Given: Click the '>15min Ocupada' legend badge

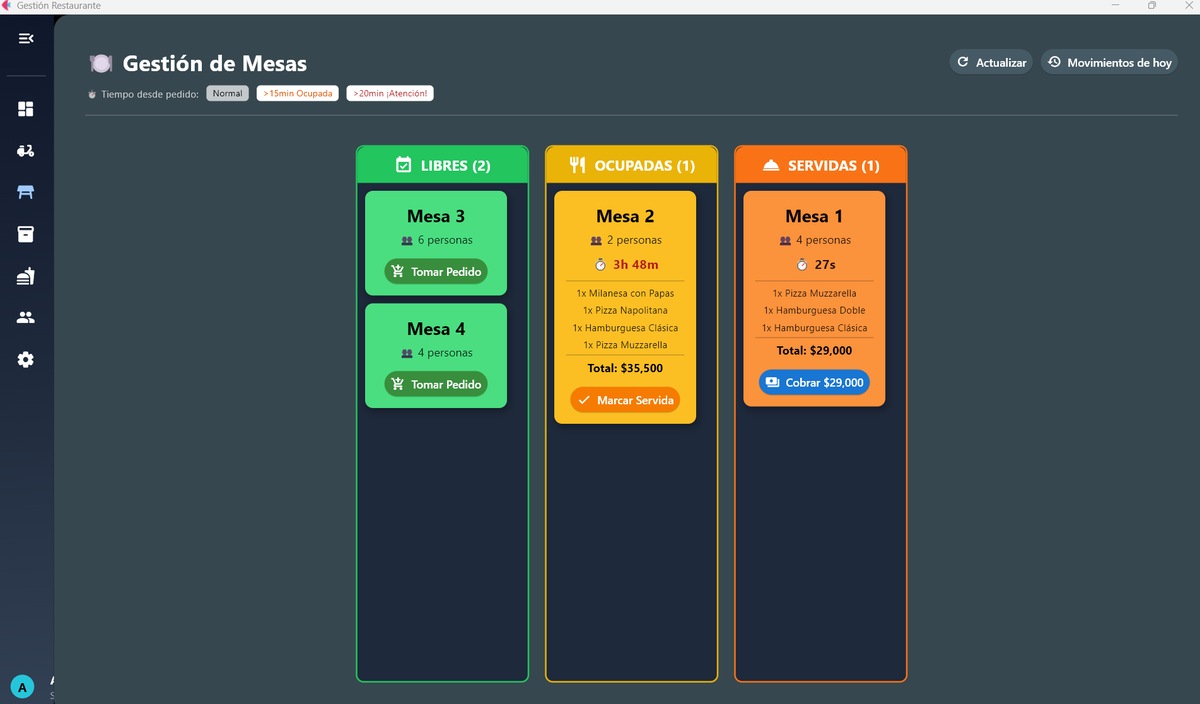Looking at the screenshot, I should click(297, 94).
